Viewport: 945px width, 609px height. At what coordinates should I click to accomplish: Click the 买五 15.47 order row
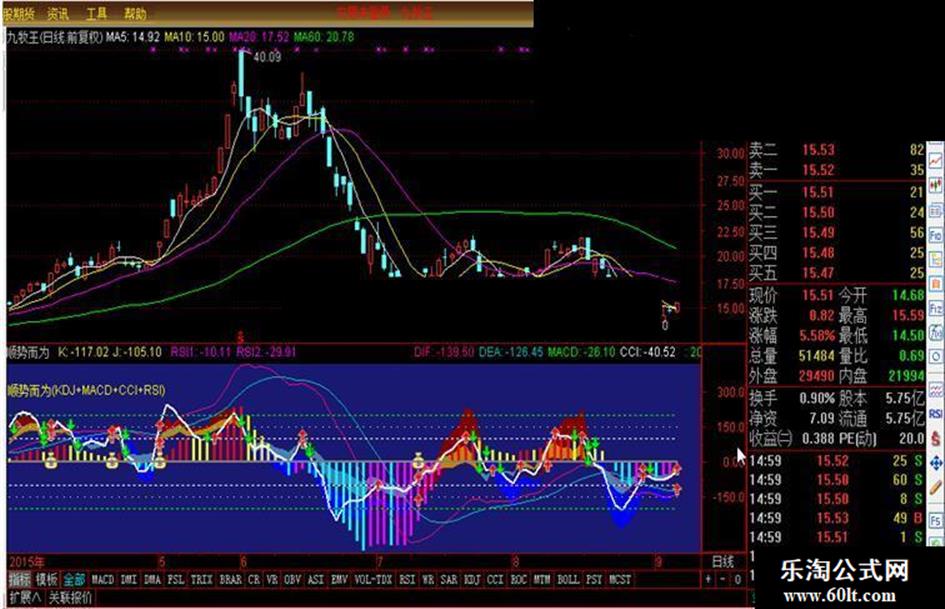point(836,273)
